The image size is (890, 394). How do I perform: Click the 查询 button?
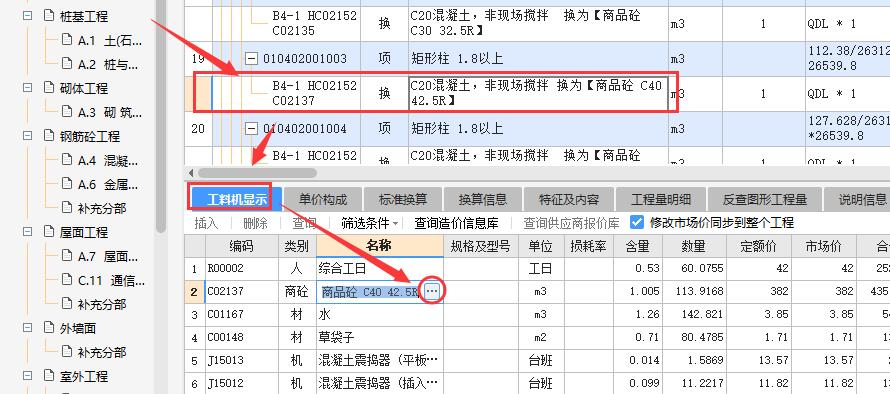click(304, 223)
